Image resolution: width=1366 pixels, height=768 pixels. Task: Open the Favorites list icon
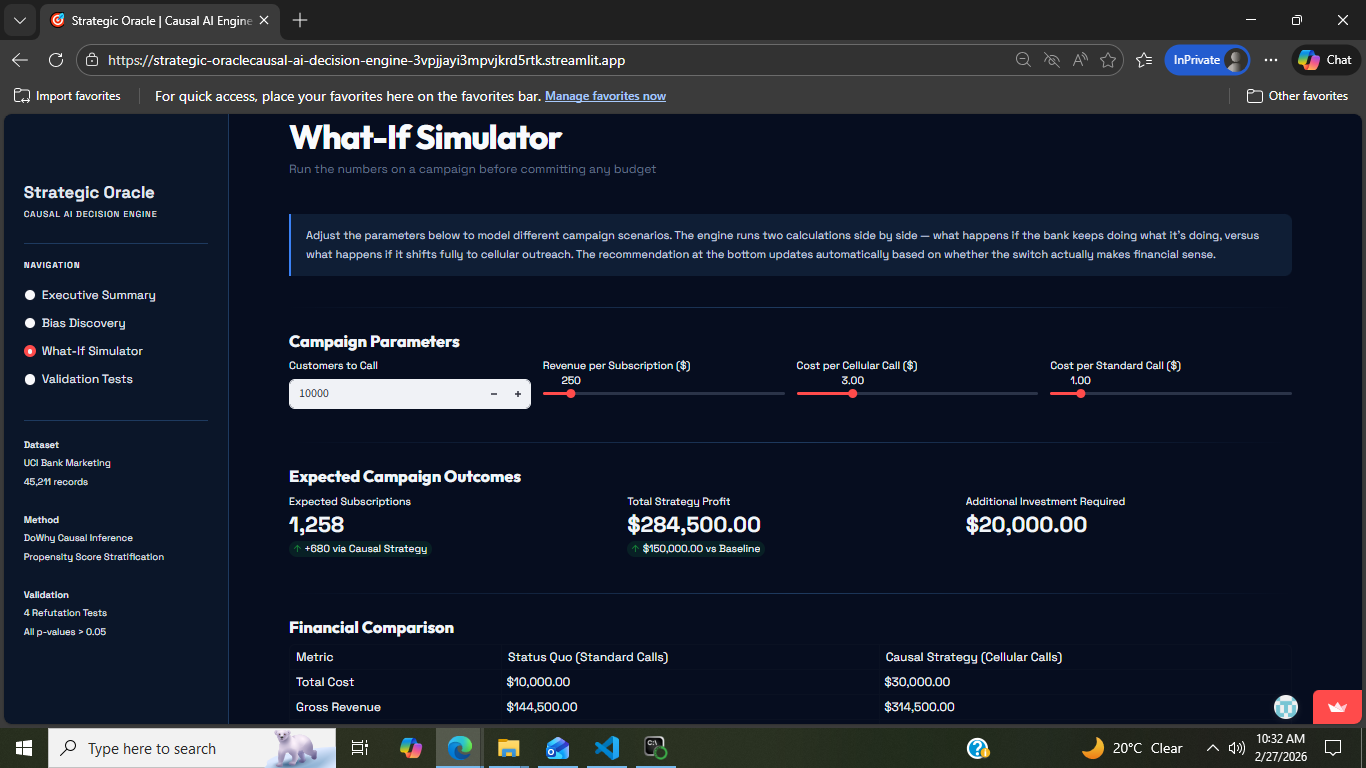pos(1144,60)
